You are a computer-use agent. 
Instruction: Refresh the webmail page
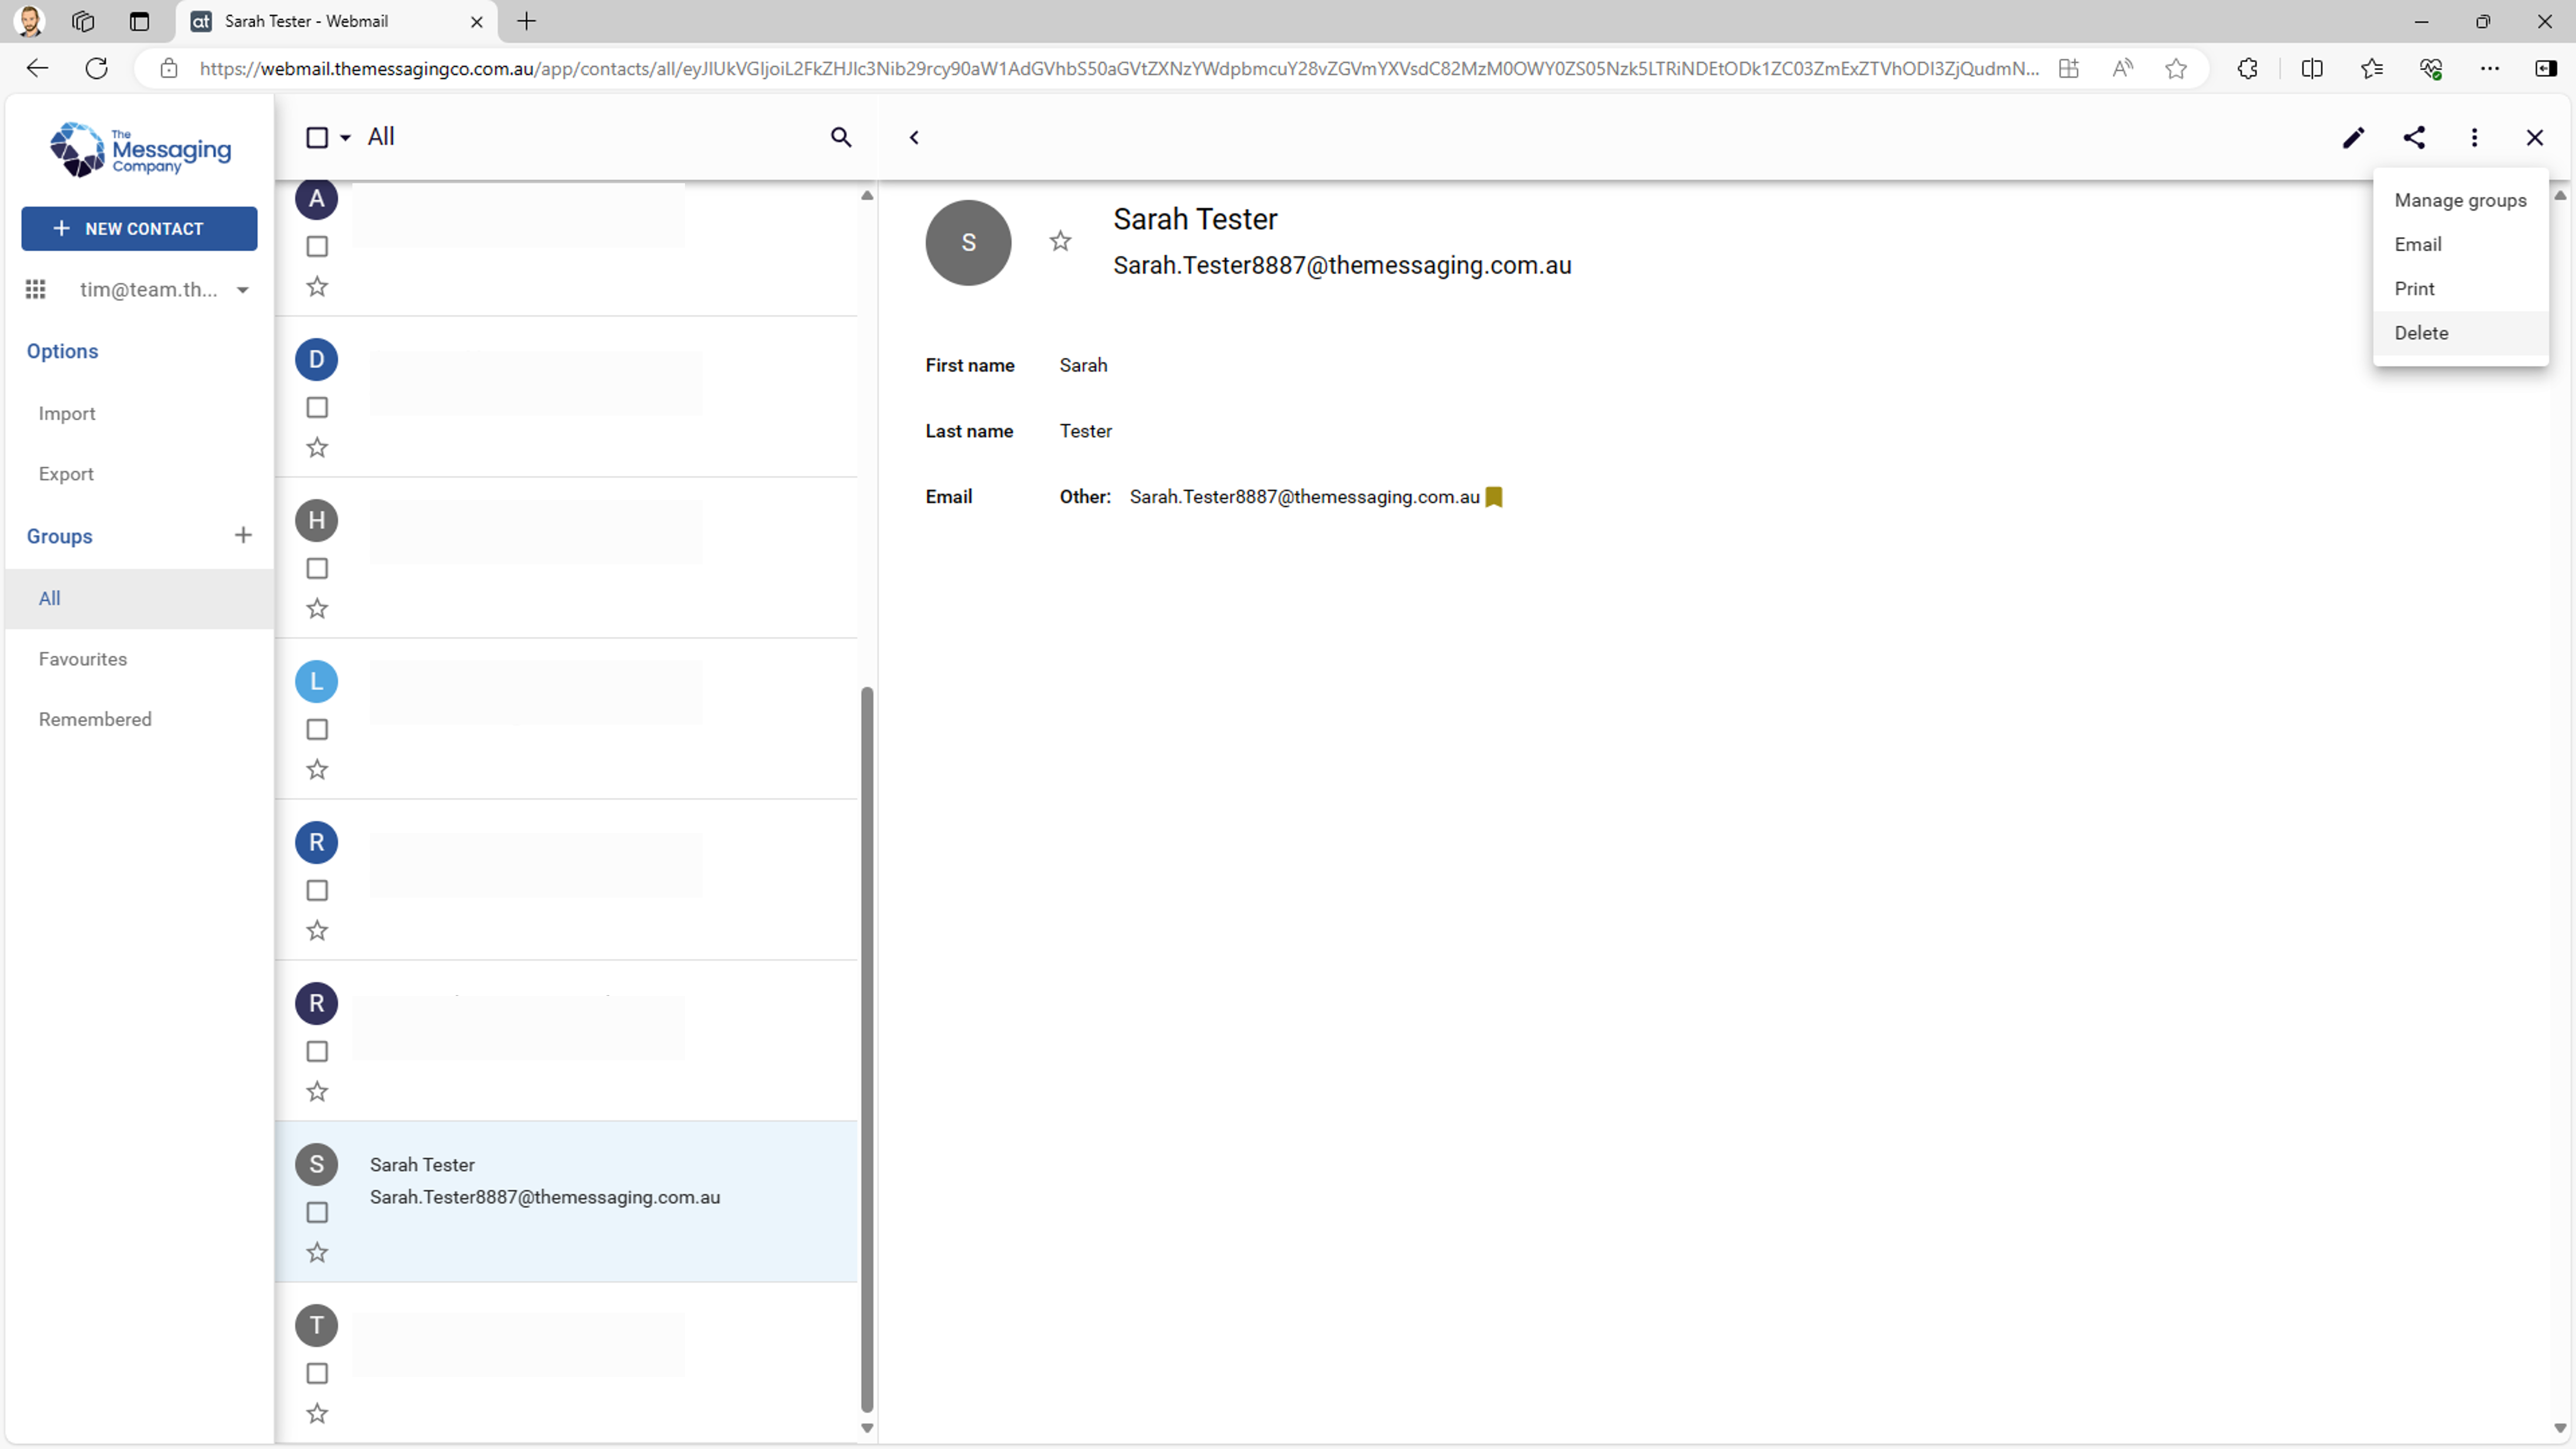click(96, 68)
